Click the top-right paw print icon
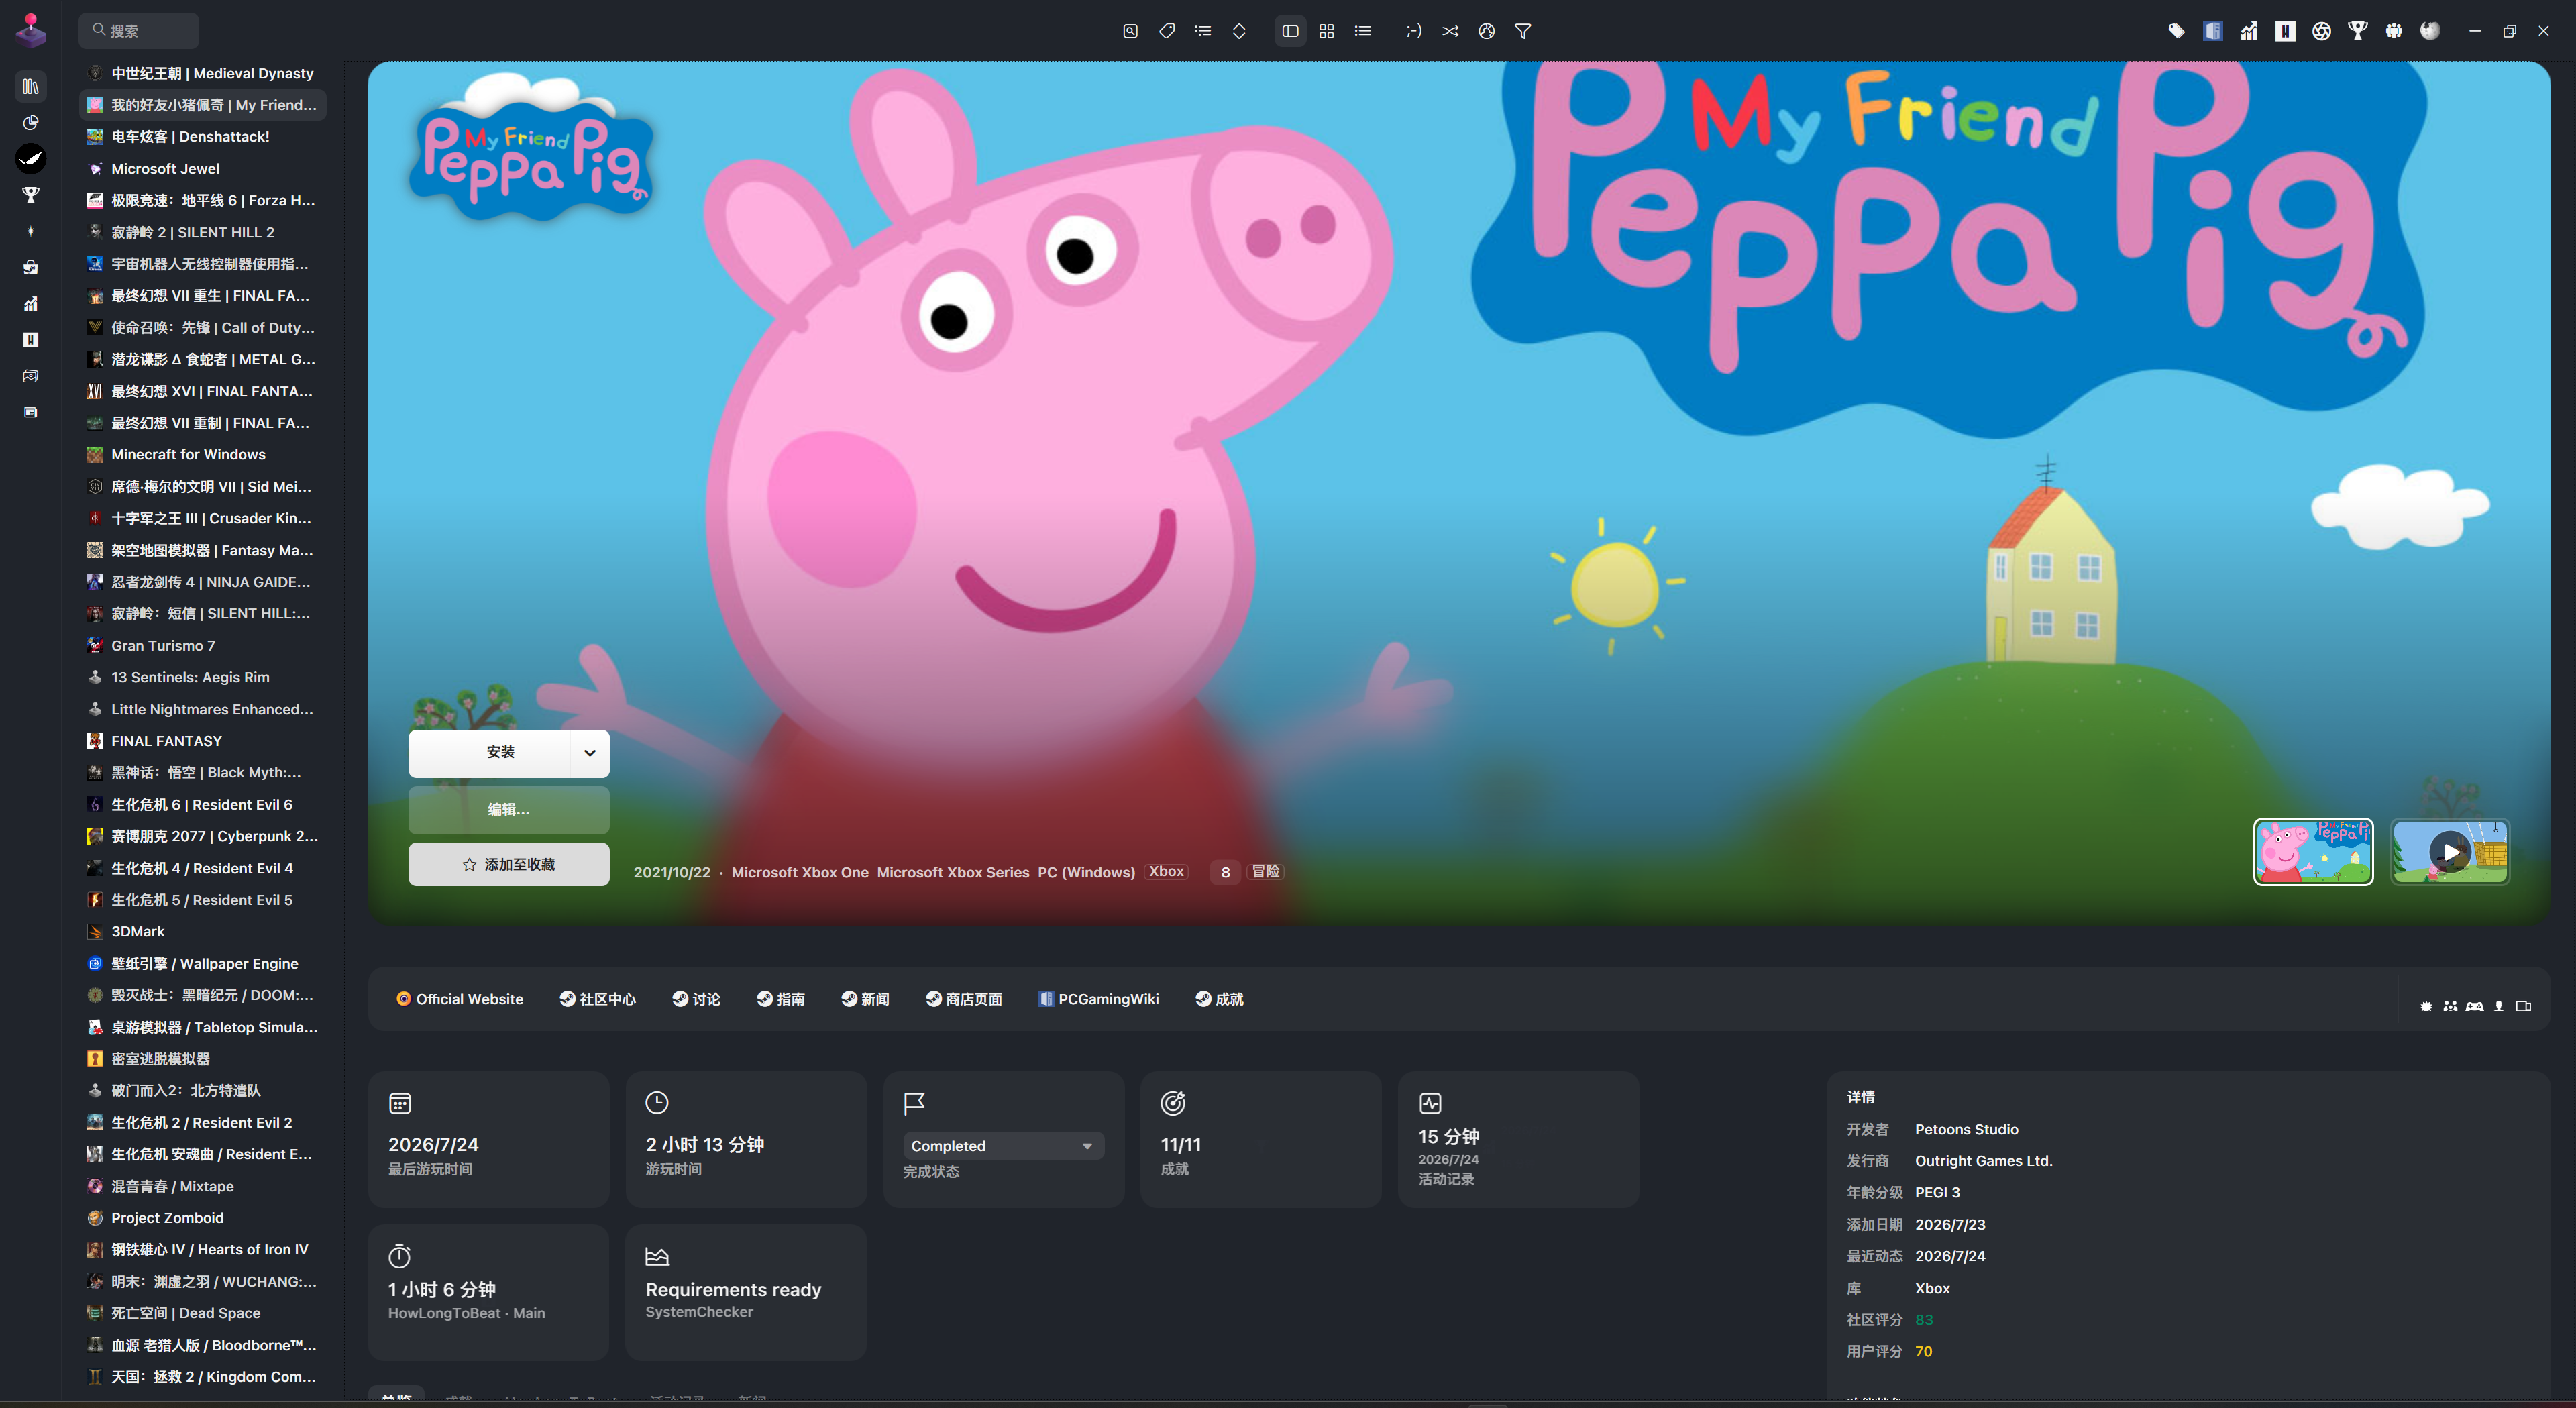The width and height of the screenshot is (2576, 1408). [x=2394, y=31]
